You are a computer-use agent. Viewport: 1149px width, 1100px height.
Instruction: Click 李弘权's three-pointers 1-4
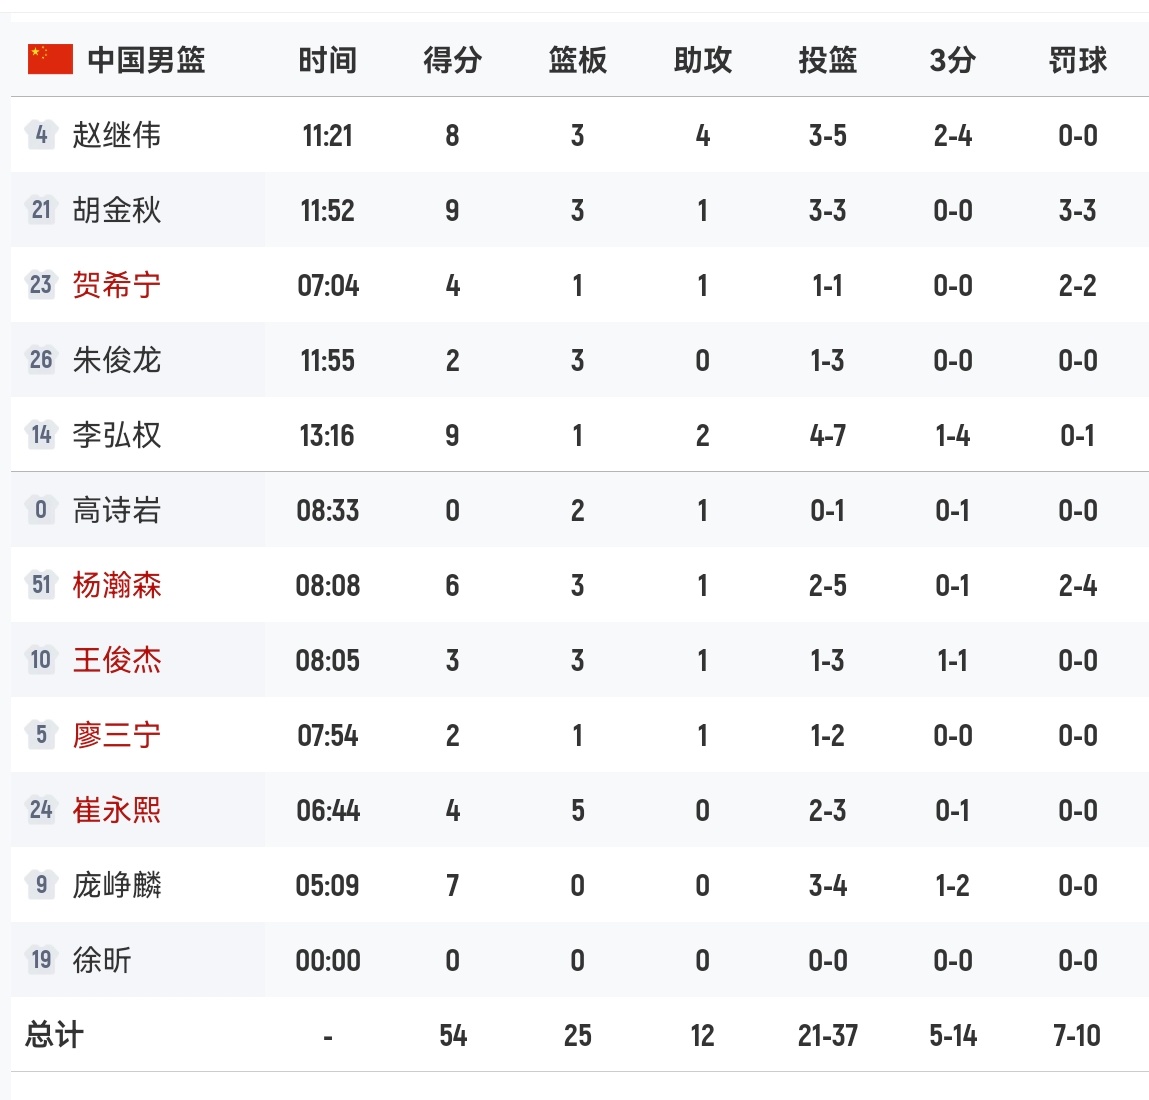point(953,436)
